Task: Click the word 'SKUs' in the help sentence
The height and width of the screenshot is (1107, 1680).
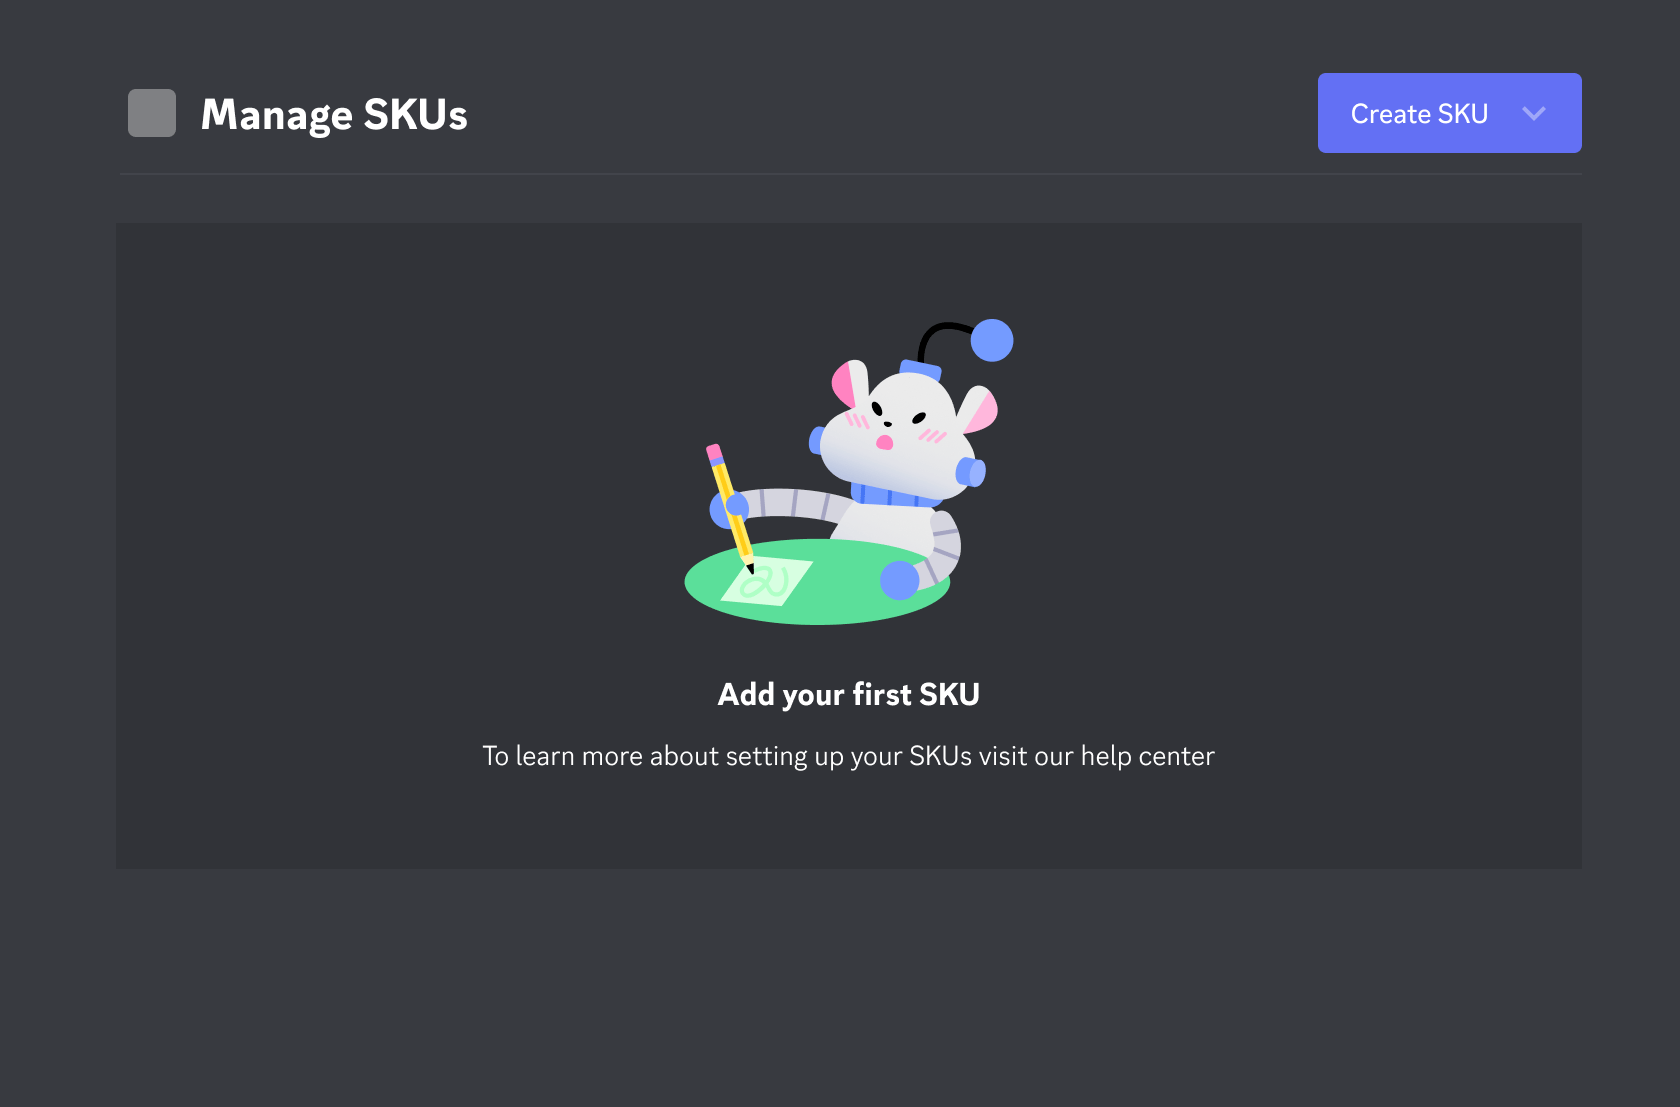Action: coord(940,756)
